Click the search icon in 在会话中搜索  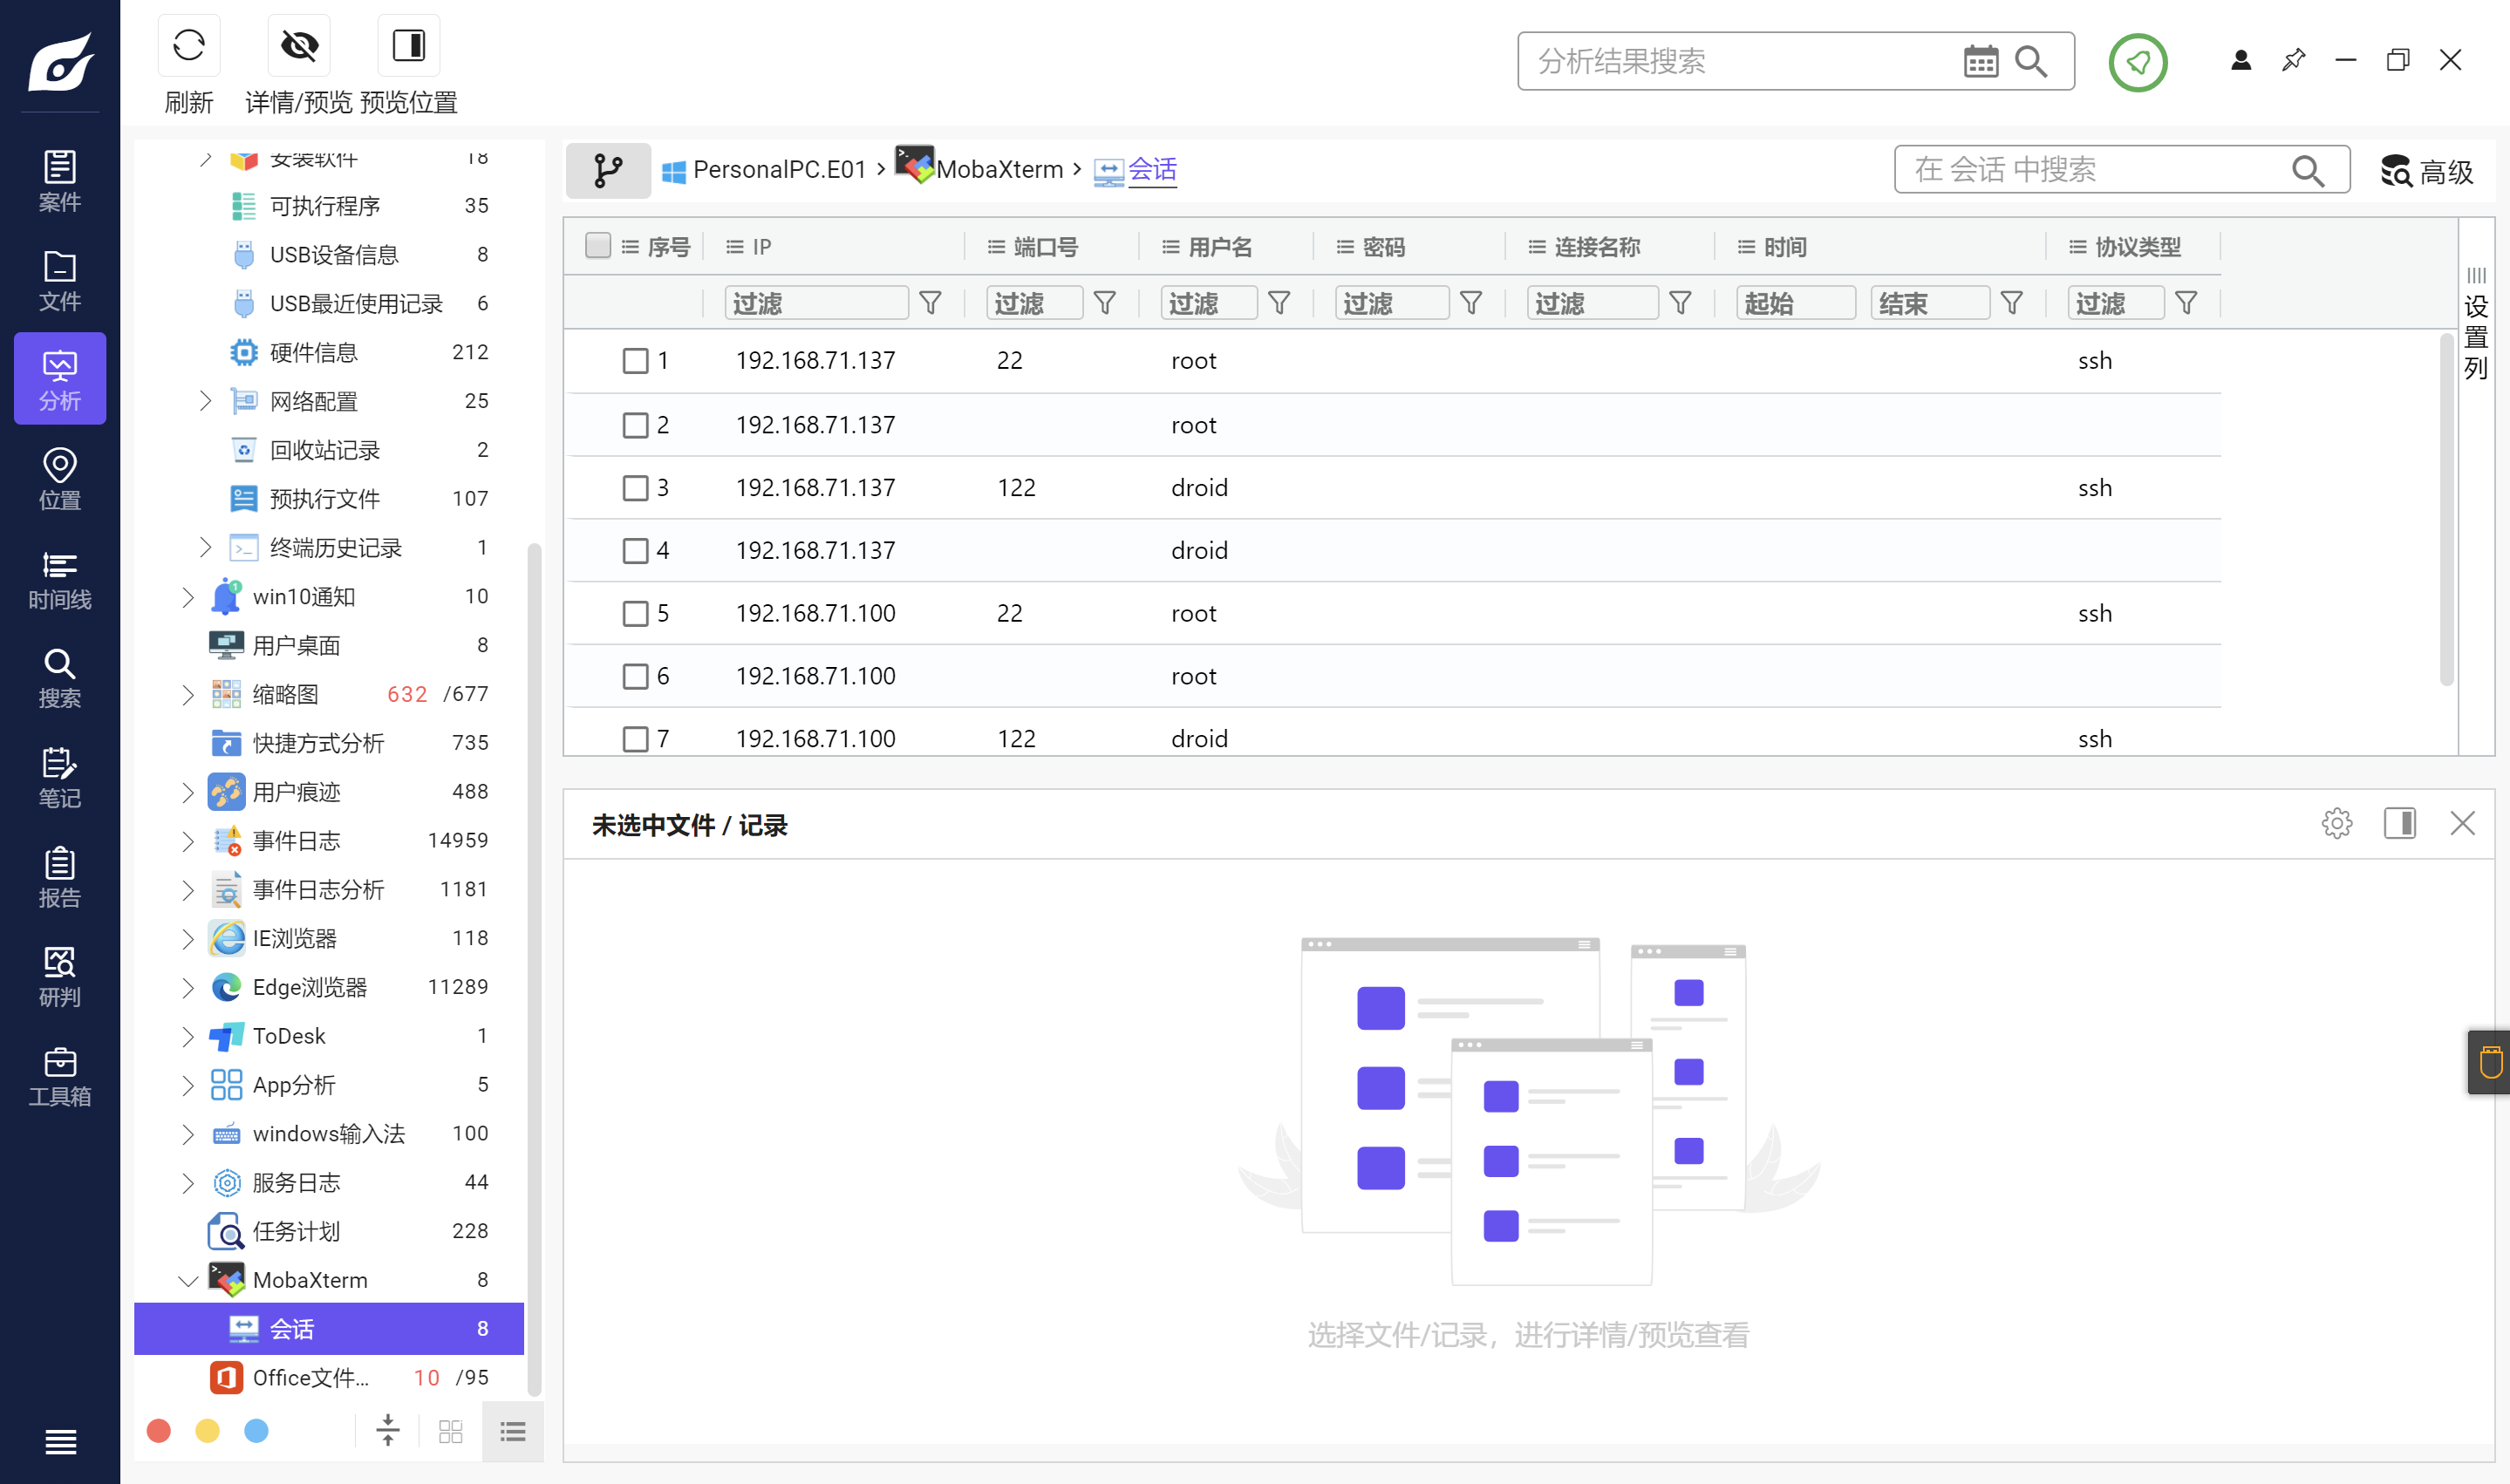2307,170
